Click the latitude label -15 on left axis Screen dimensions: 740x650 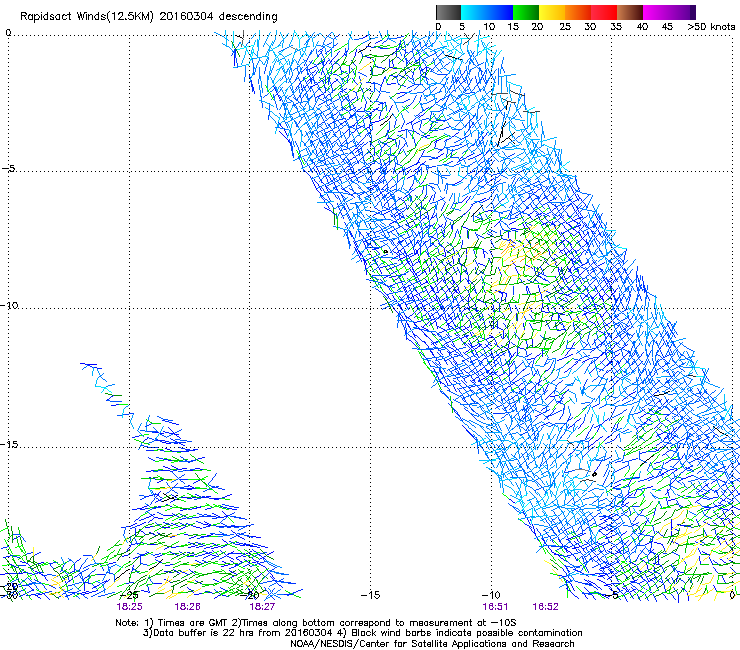click(x=9, y=445)
